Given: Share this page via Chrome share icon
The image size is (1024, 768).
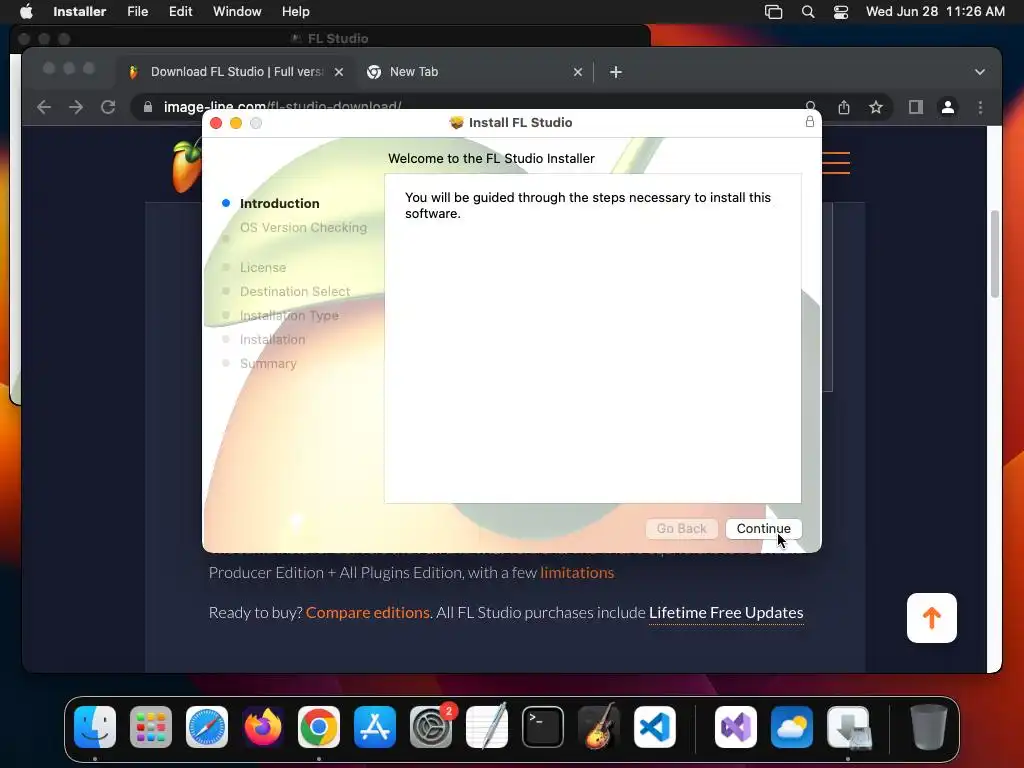Looking at the screenshot, I should pos(844,107).
